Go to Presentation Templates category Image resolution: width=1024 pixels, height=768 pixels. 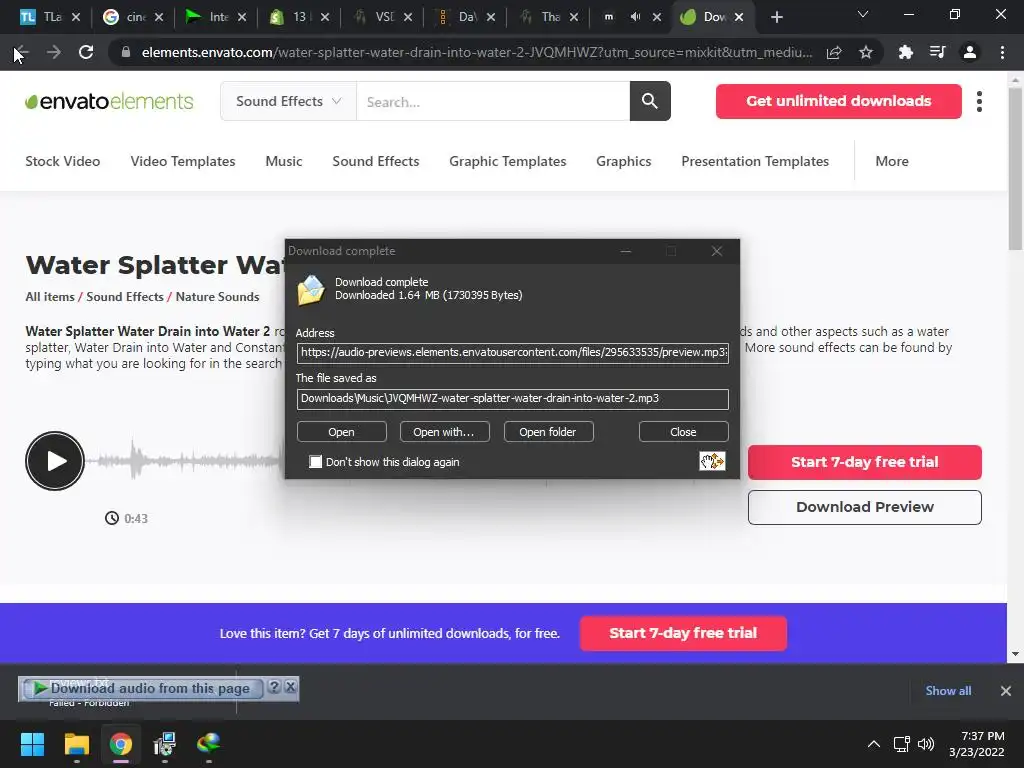tap(755, 161)
